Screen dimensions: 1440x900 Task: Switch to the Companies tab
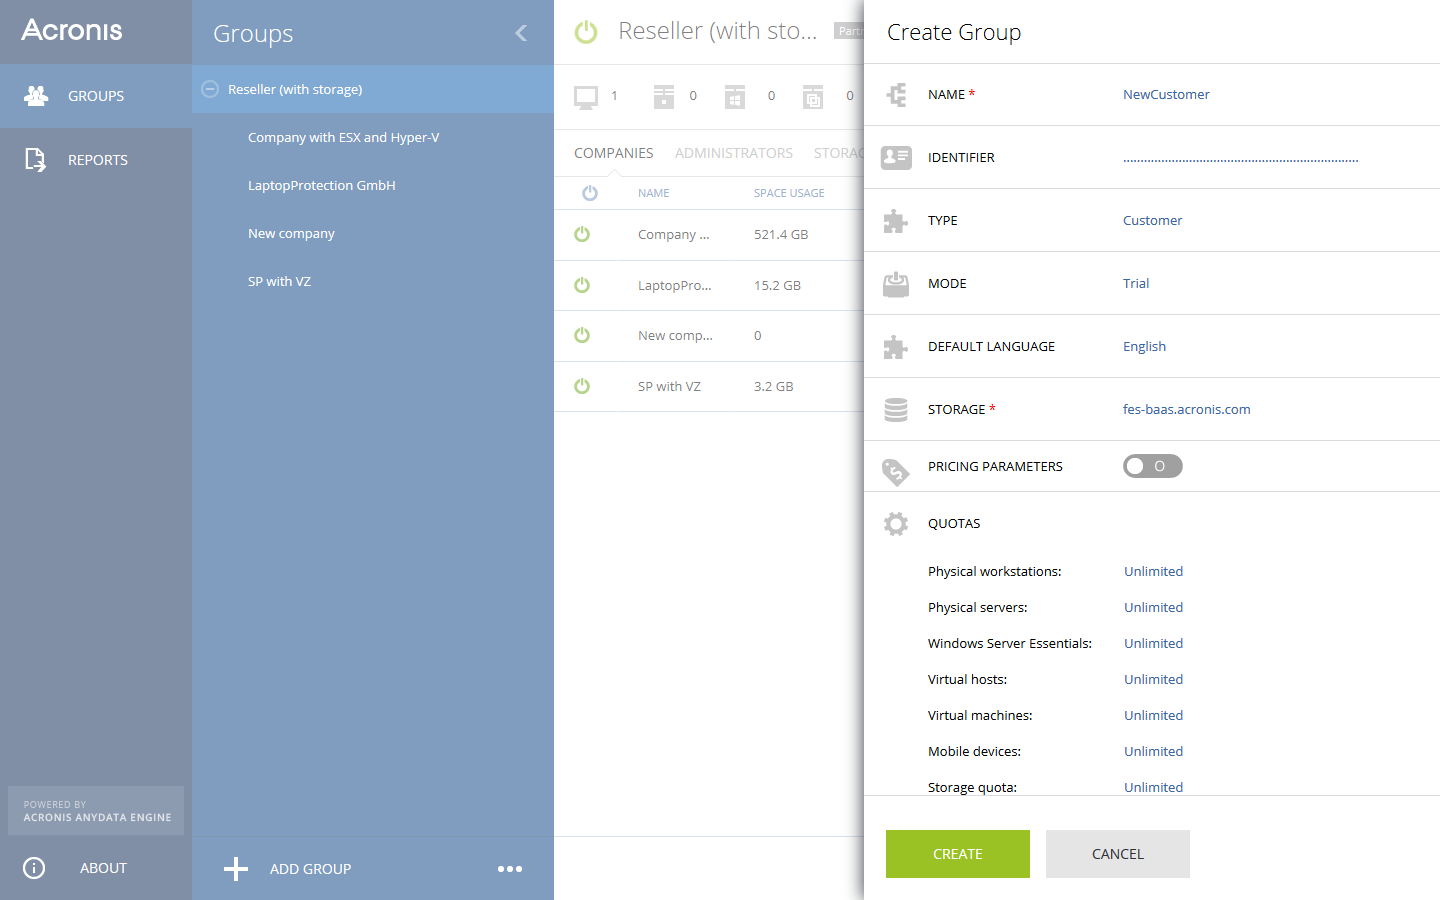(613, 153)
